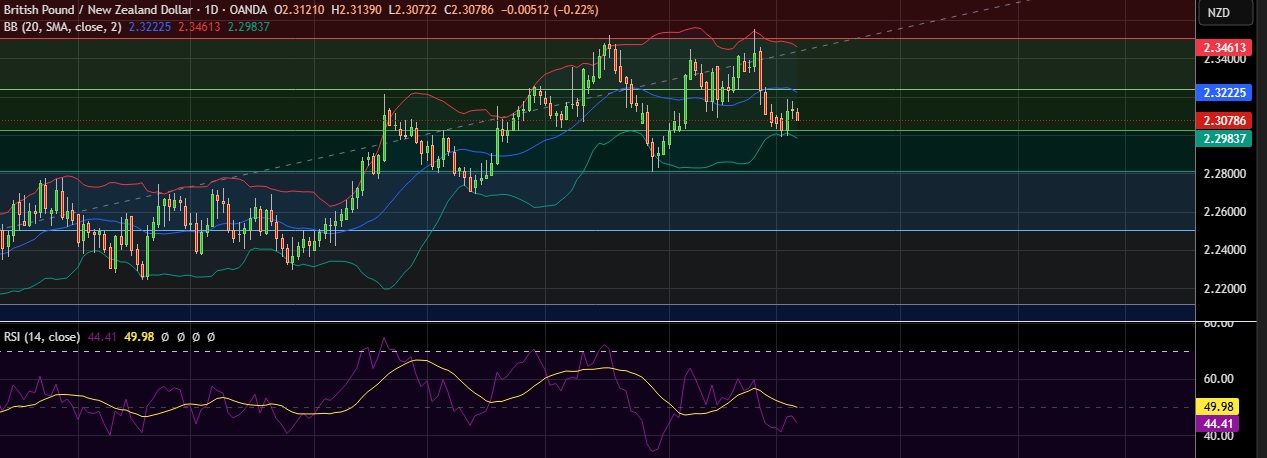This screenshot has width=1267, height=458.
Task: Click the yellow 49.98 RSI axis label
Action: click(x=1216, y=407)
